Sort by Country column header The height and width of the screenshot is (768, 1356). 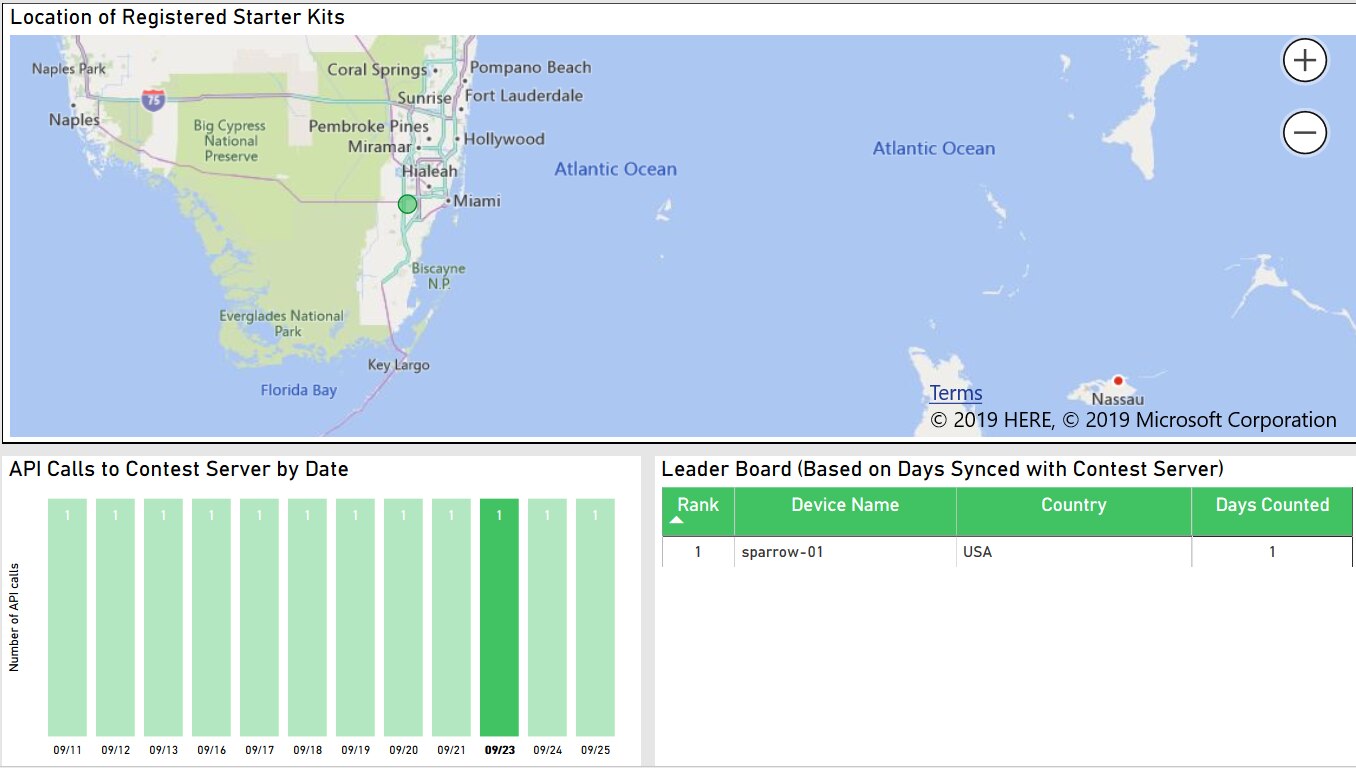1073,505
